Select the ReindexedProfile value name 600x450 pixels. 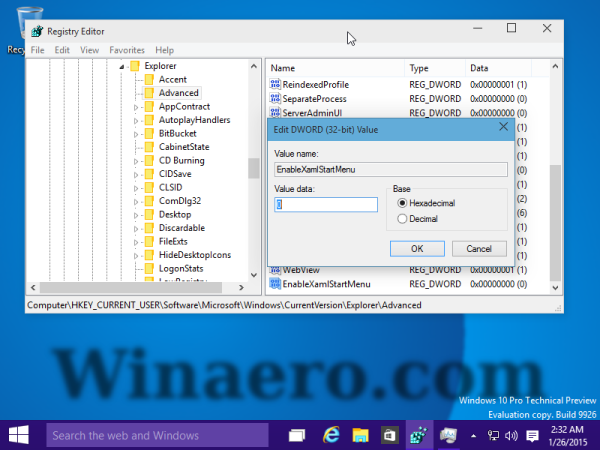(x=316, y=84)
